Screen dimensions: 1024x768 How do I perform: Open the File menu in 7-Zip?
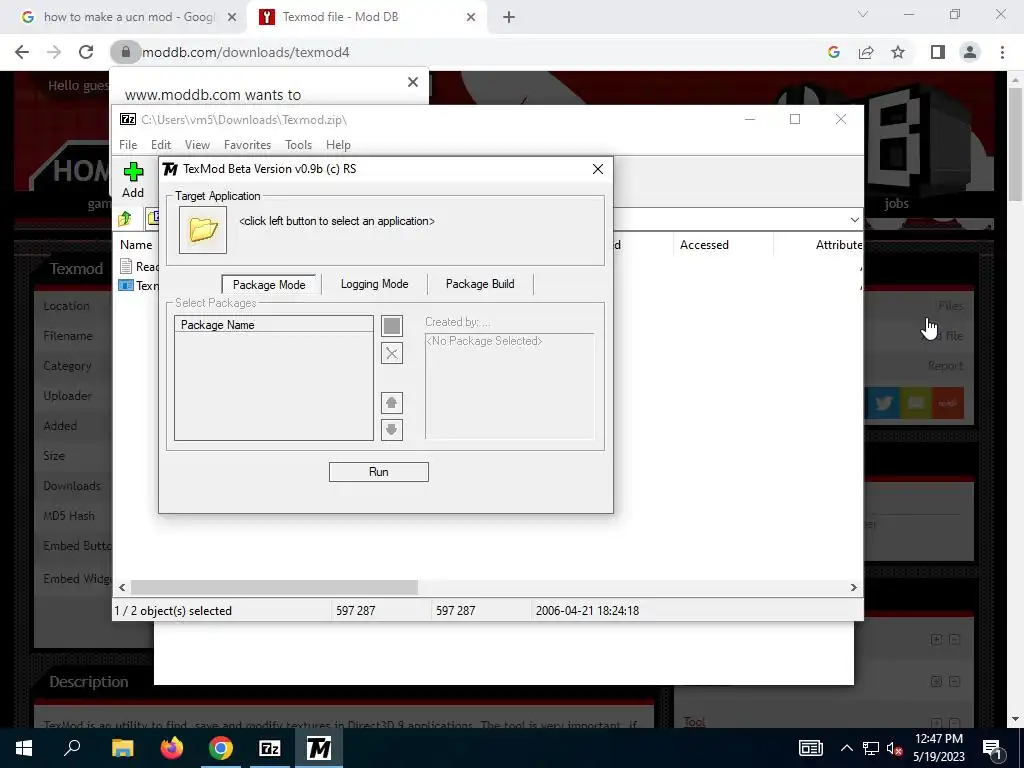coord(128,145)
